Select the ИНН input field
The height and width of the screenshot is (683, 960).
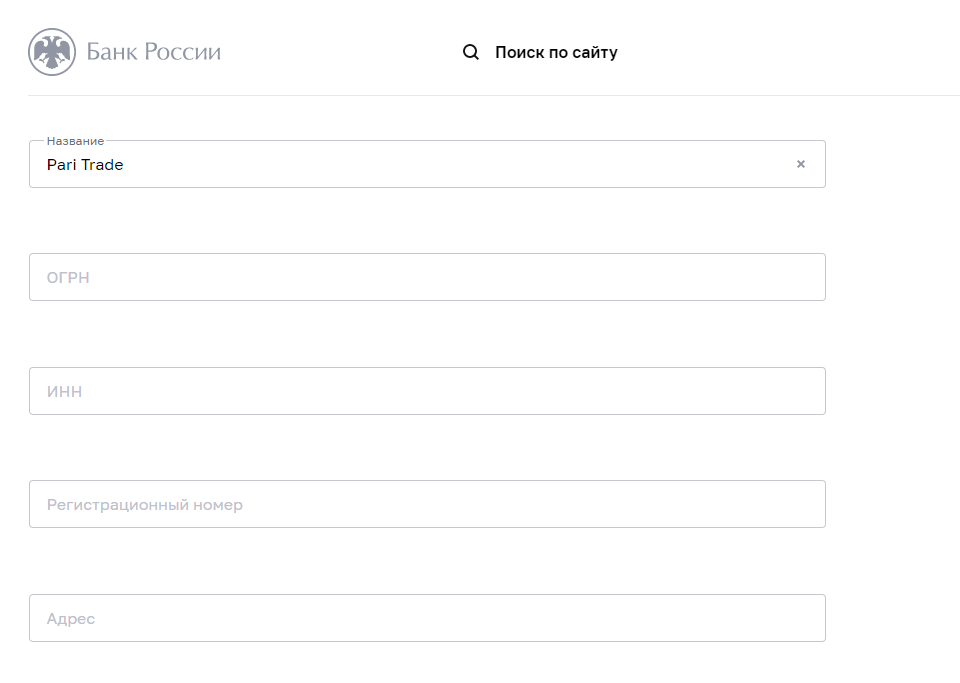427,391
